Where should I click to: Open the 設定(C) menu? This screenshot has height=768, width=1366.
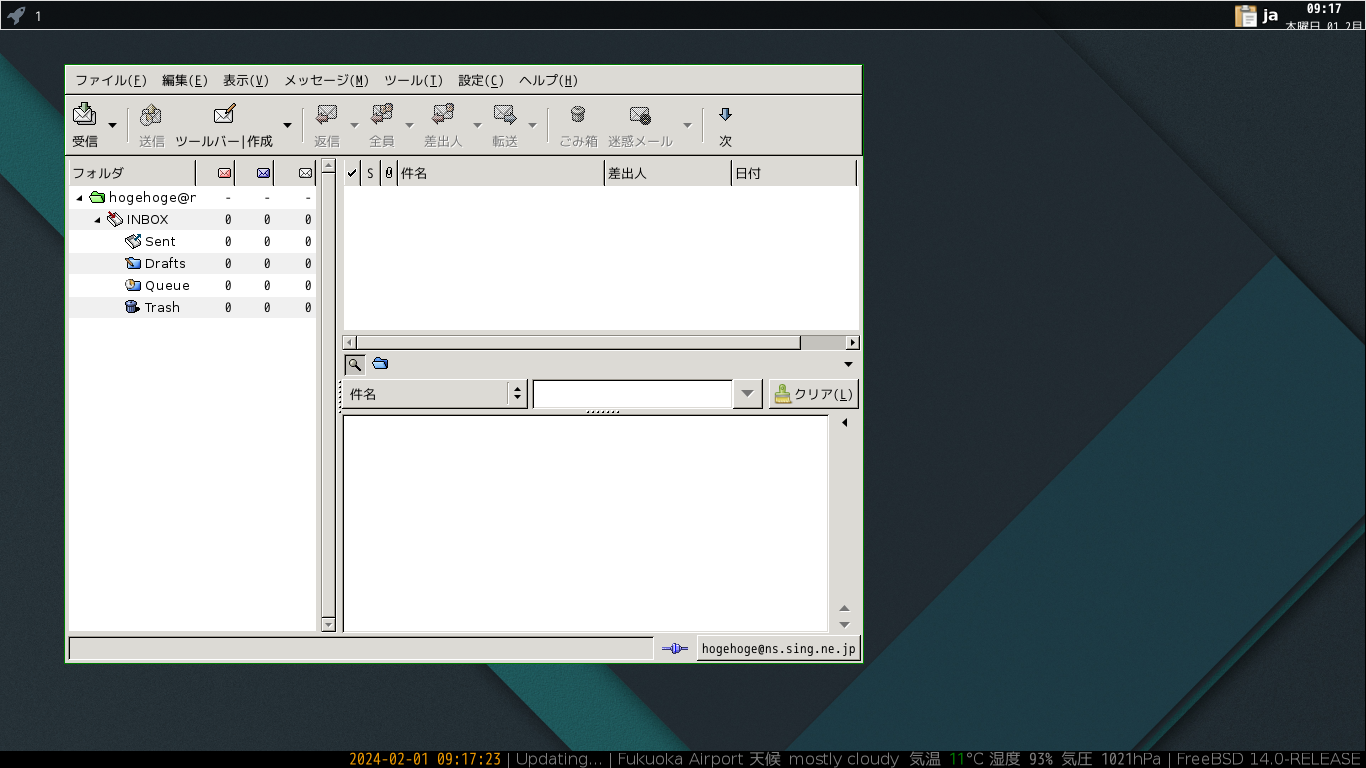pyautogui.click(x=481, y=81)
